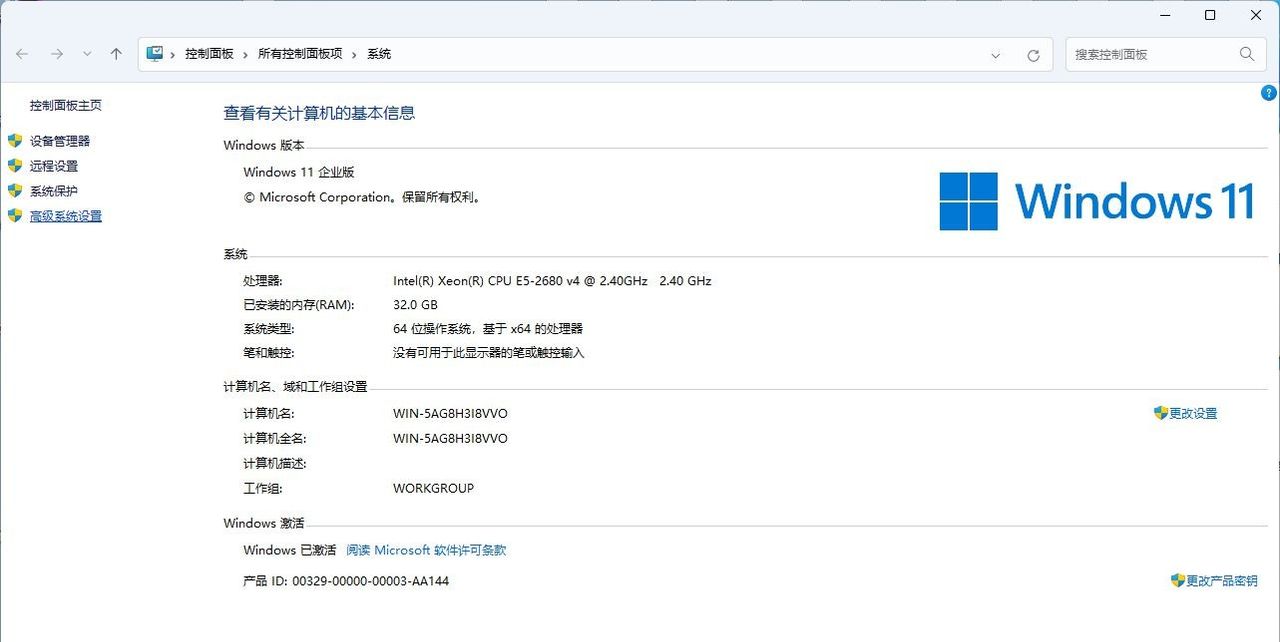Open 阅读 Microsoft 软件许可条款 link
The image size is (1280, 642).
[426, 550]
